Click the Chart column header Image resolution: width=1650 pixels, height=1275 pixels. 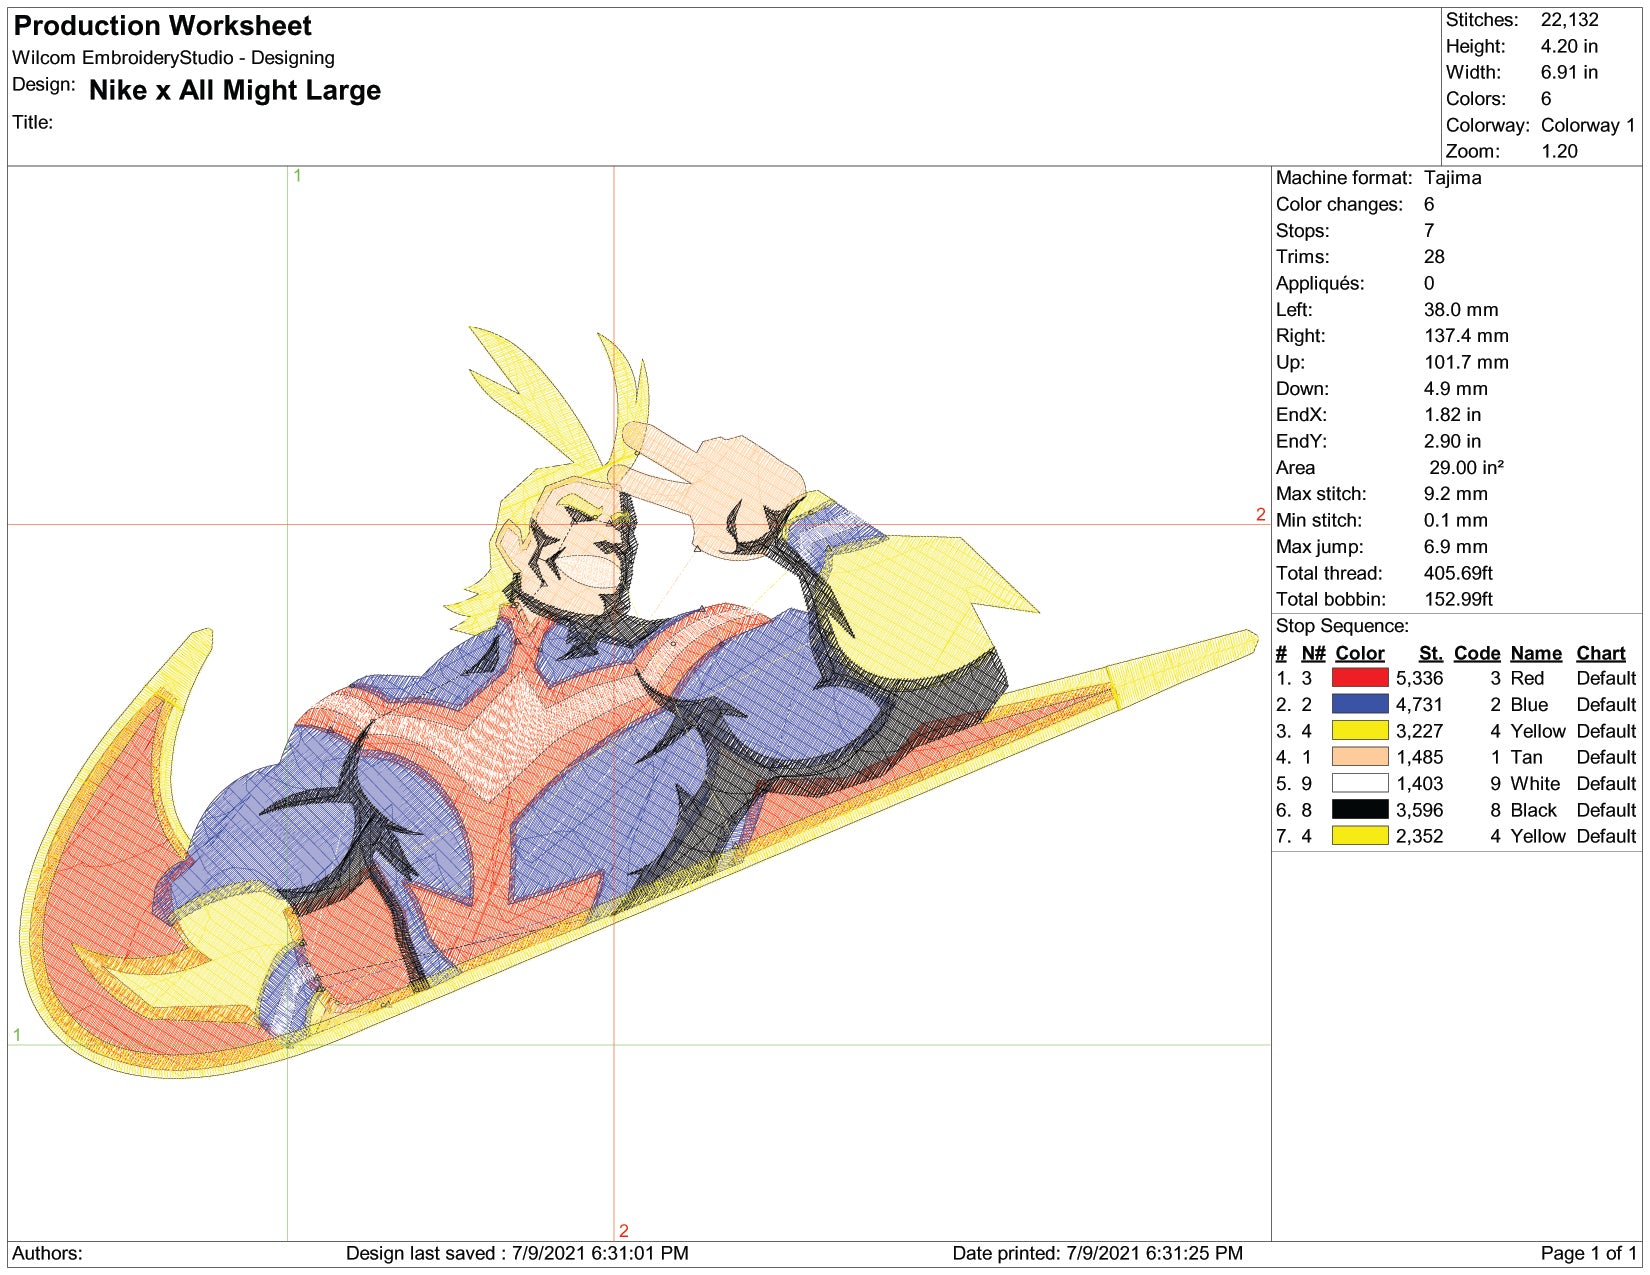coord(1601,653)
